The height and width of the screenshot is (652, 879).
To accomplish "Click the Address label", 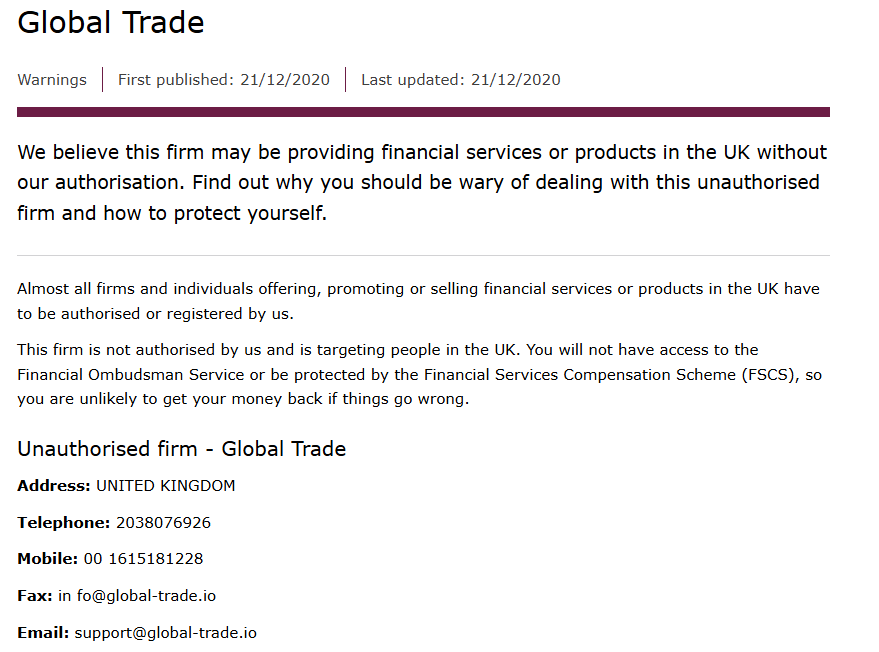I will pos(54,485).
